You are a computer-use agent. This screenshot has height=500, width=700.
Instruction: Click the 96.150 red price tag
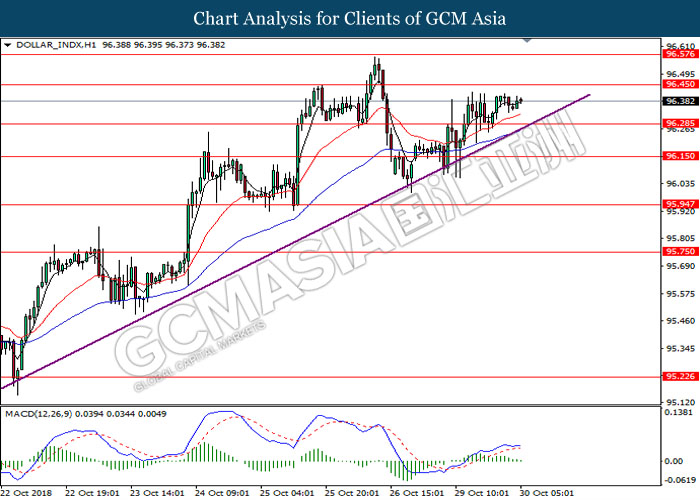point(680,156)
